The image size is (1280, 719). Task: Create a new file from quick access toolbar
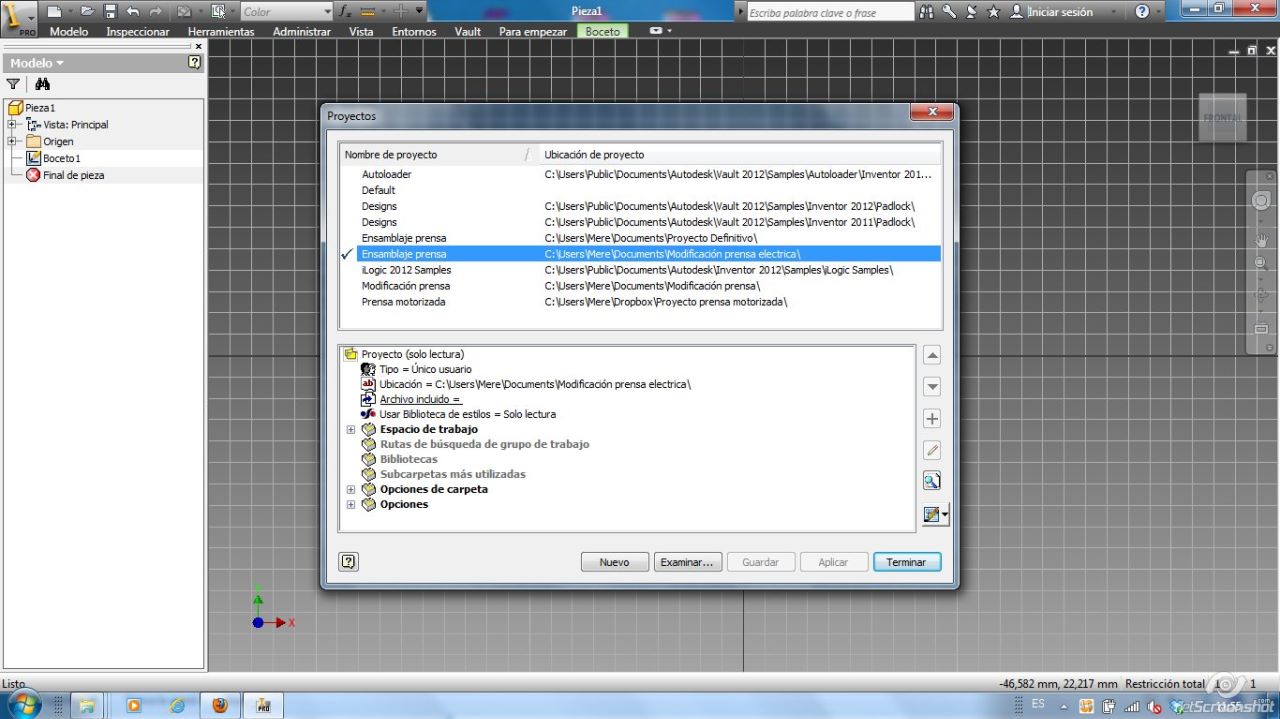[x=55, y=12]
